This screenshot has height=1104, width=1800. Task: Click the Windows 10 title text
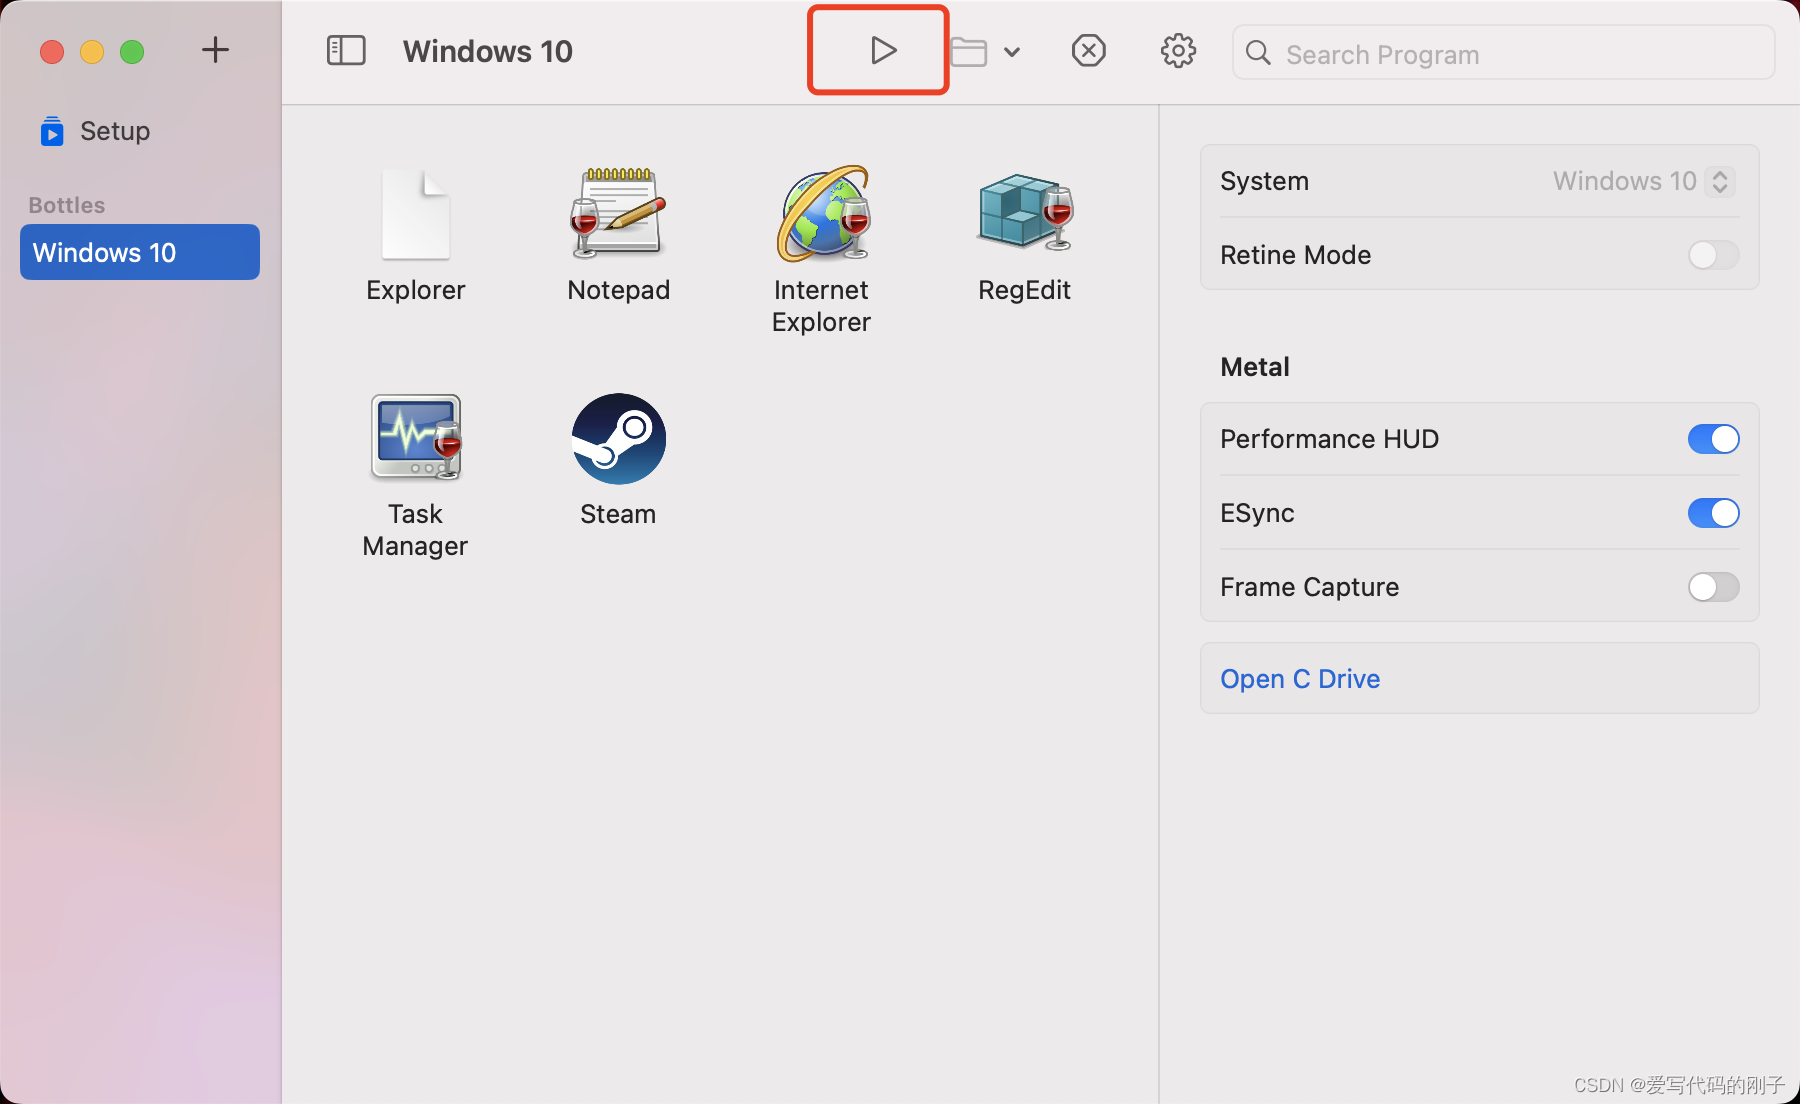click(488, 51)
